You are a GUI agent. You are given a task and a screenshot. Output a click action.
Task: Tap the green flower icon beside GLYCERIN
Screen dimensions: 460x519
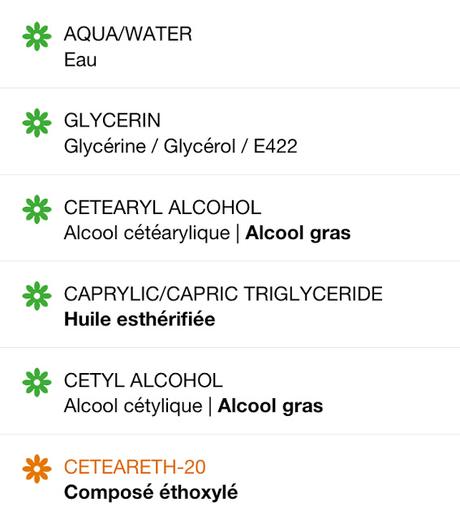point(37,123)
